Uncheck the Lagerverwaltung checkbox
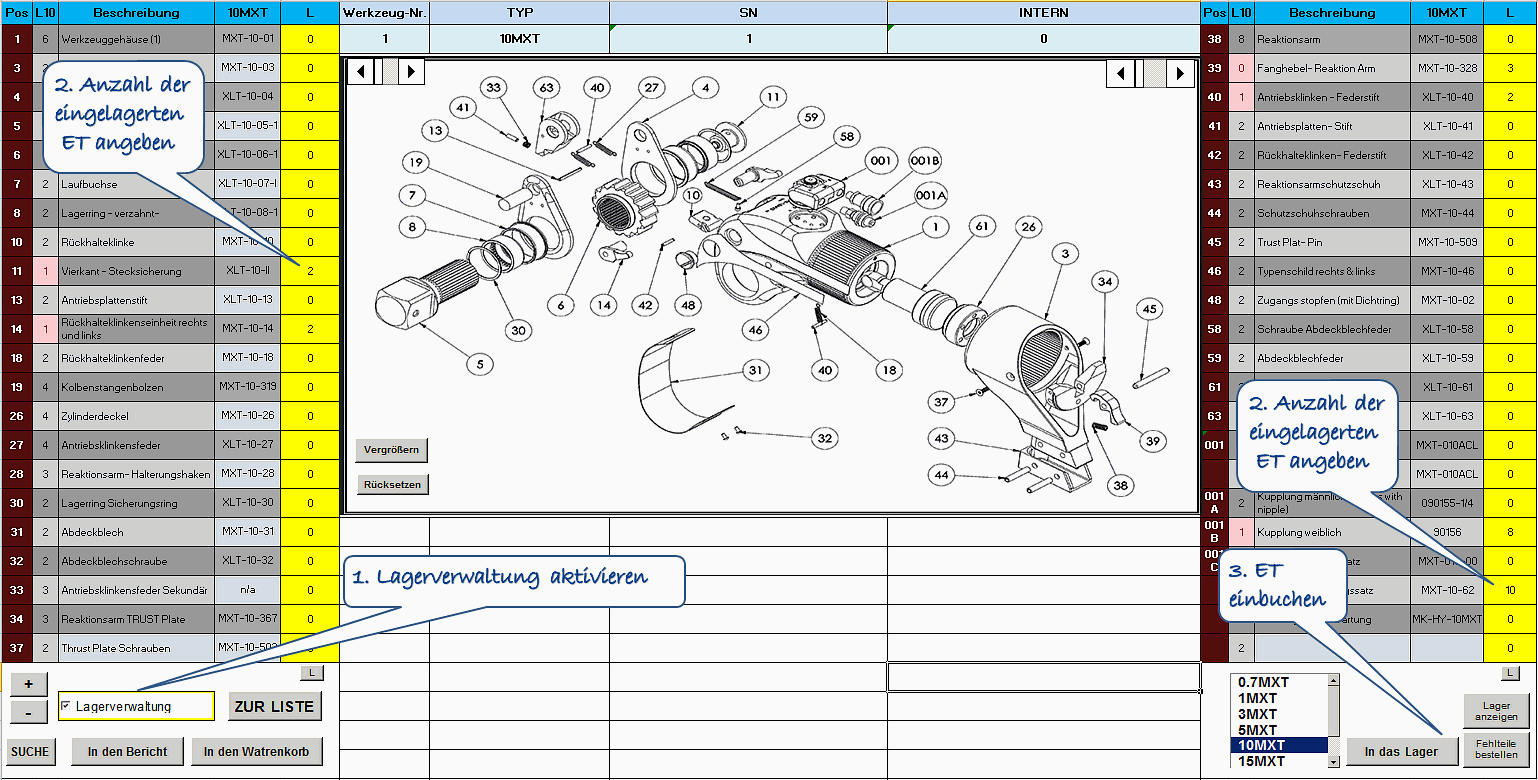 [66, 707]
